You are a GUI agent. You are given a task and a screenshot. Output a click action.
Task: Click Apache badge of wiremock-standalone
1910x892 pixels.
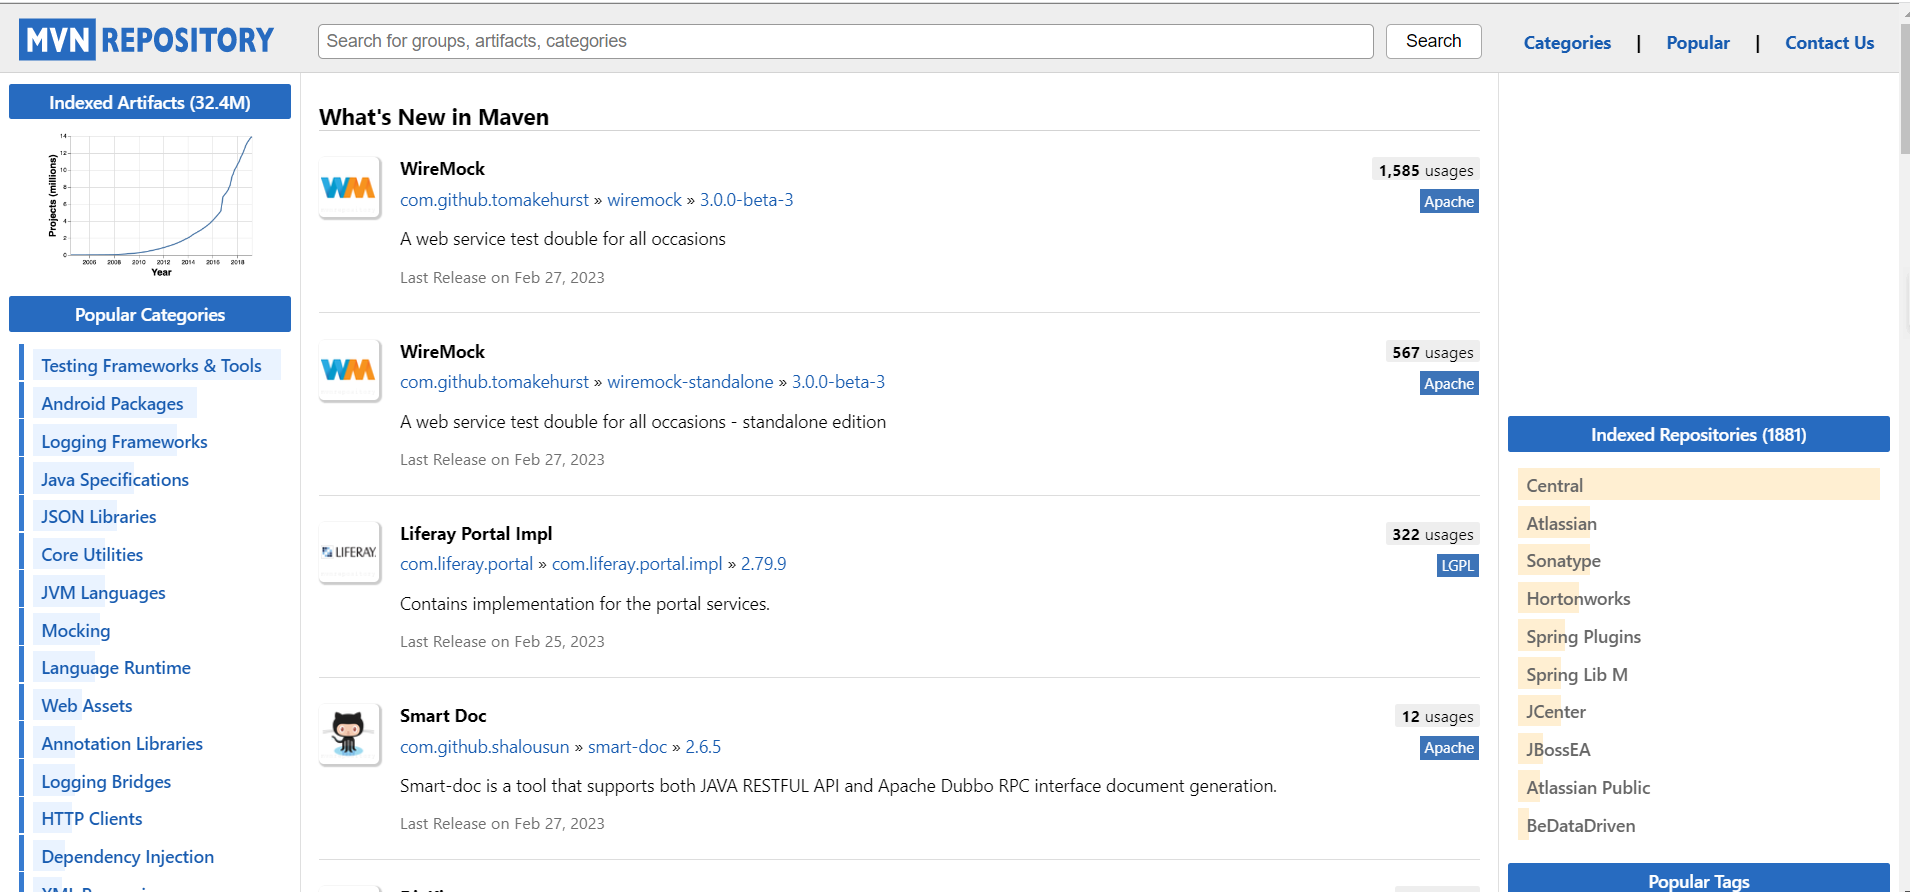1449,383
